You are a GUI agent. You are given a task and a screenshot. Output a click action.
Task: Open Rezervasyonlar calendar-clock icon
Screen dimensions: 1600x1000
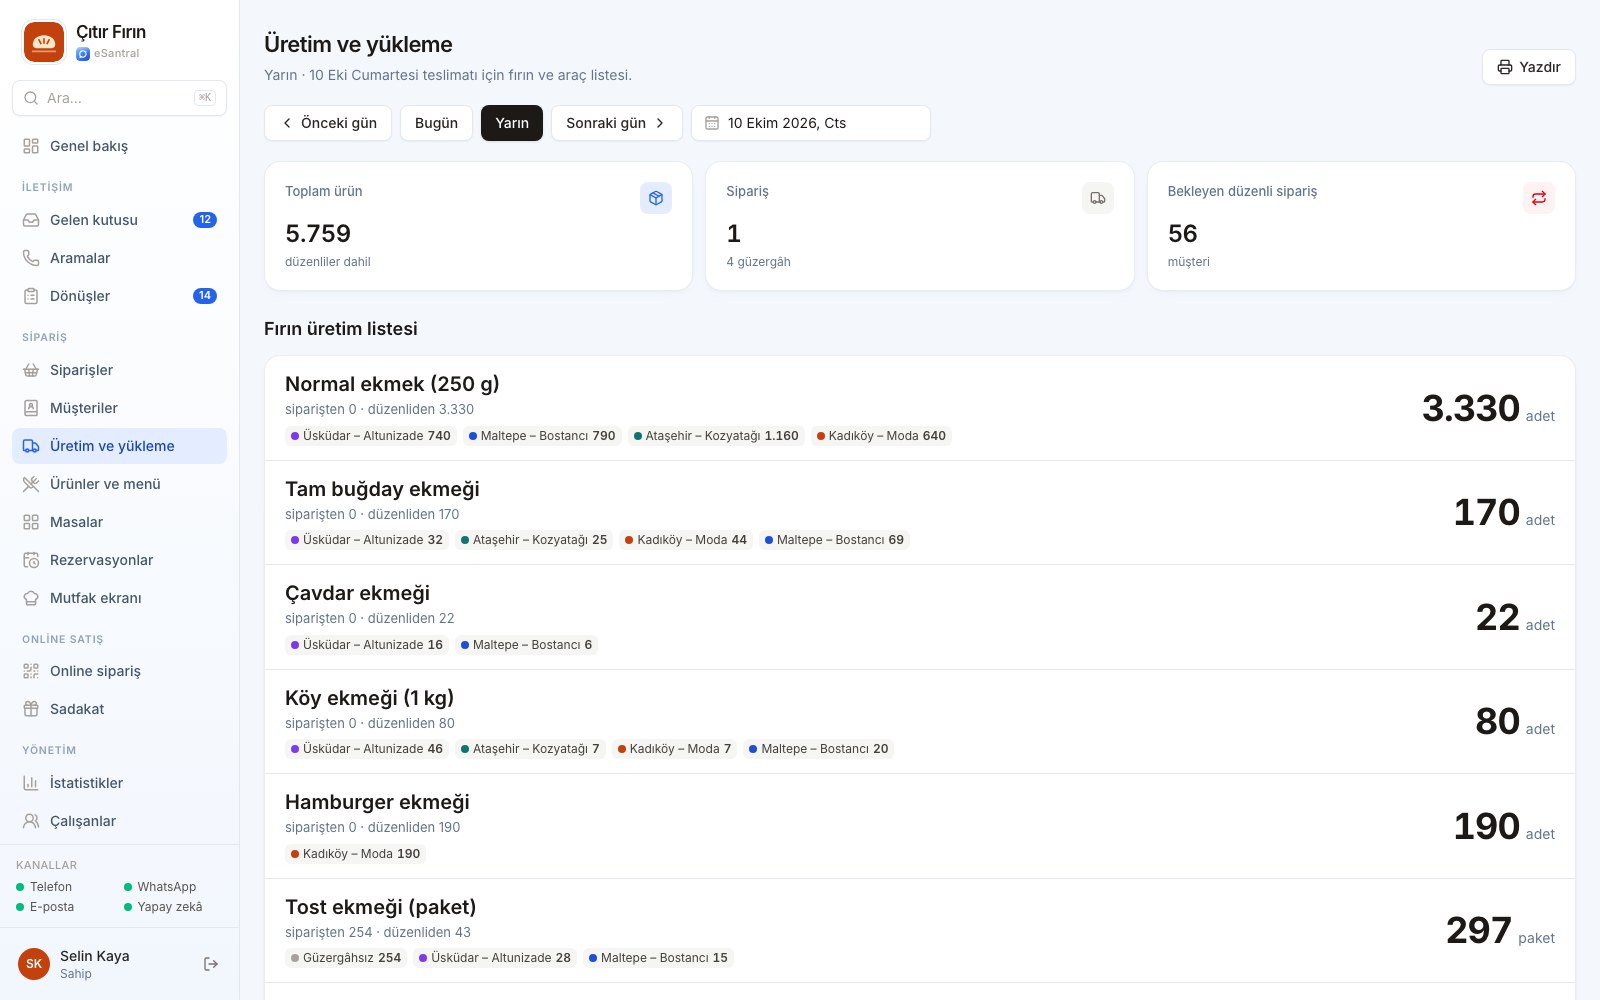tap(31, 560)
